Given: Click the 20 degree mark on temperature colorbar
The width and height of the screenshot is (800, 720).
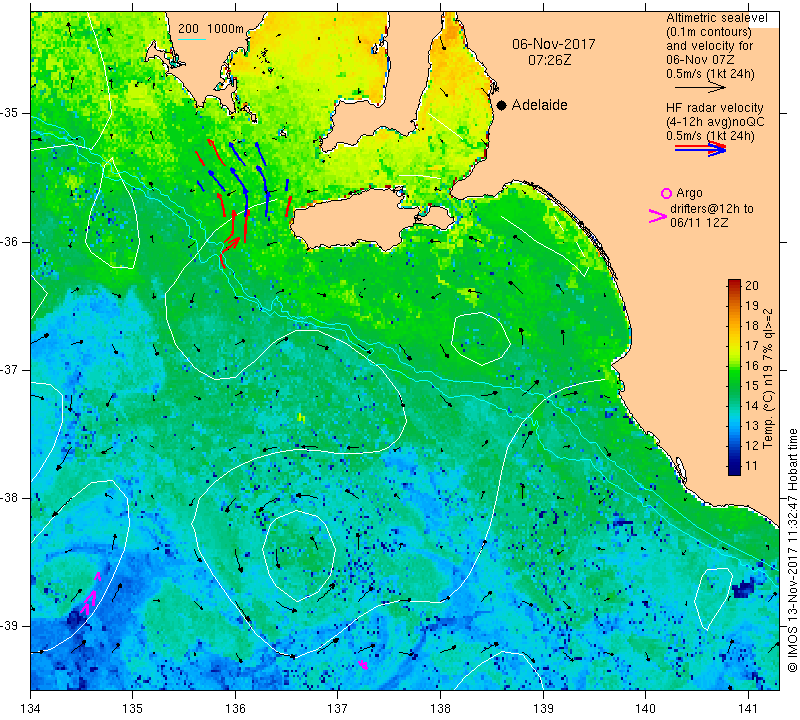Looking at the screenshot, I should click(x=752, y=285).
